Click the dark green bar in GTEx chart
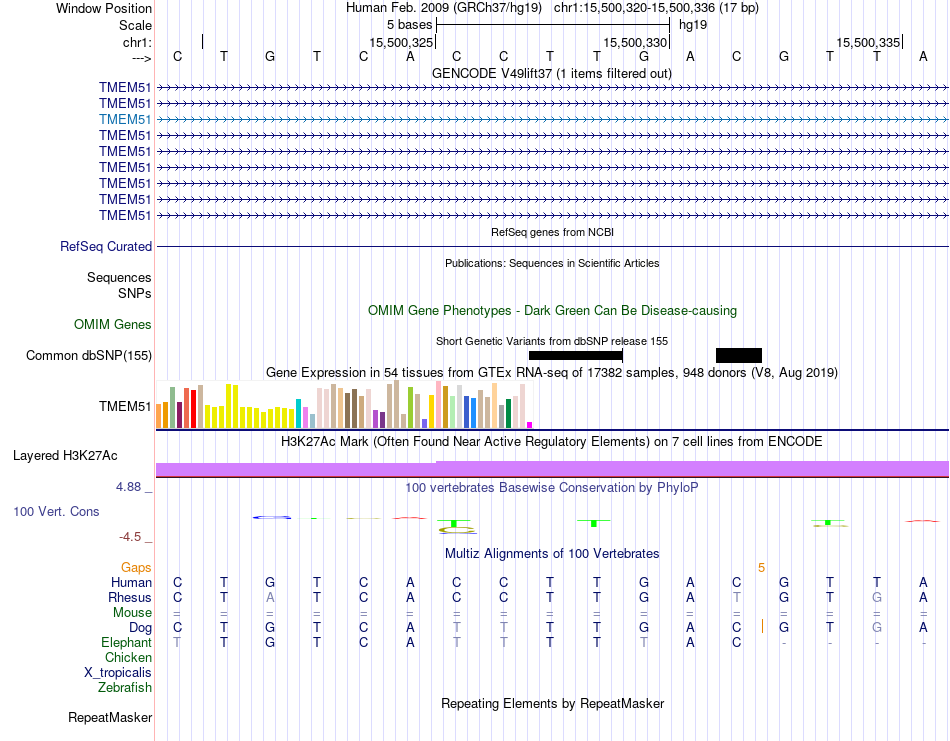 point(509,414)
